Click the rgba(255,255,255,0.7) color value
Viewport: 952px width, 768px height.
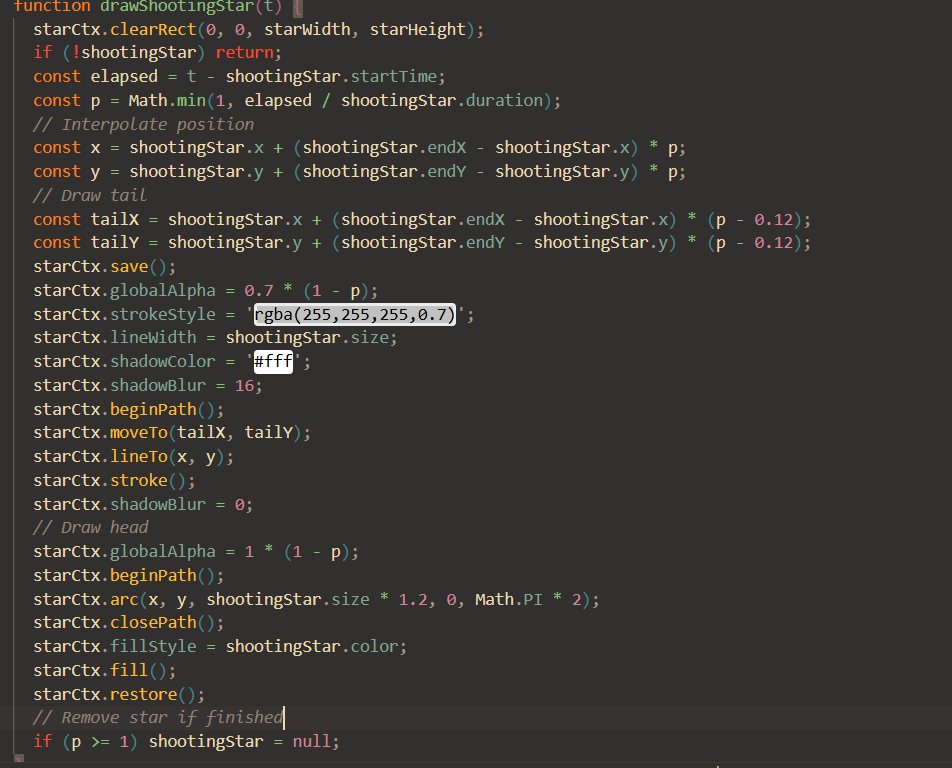tap(354, 315)
